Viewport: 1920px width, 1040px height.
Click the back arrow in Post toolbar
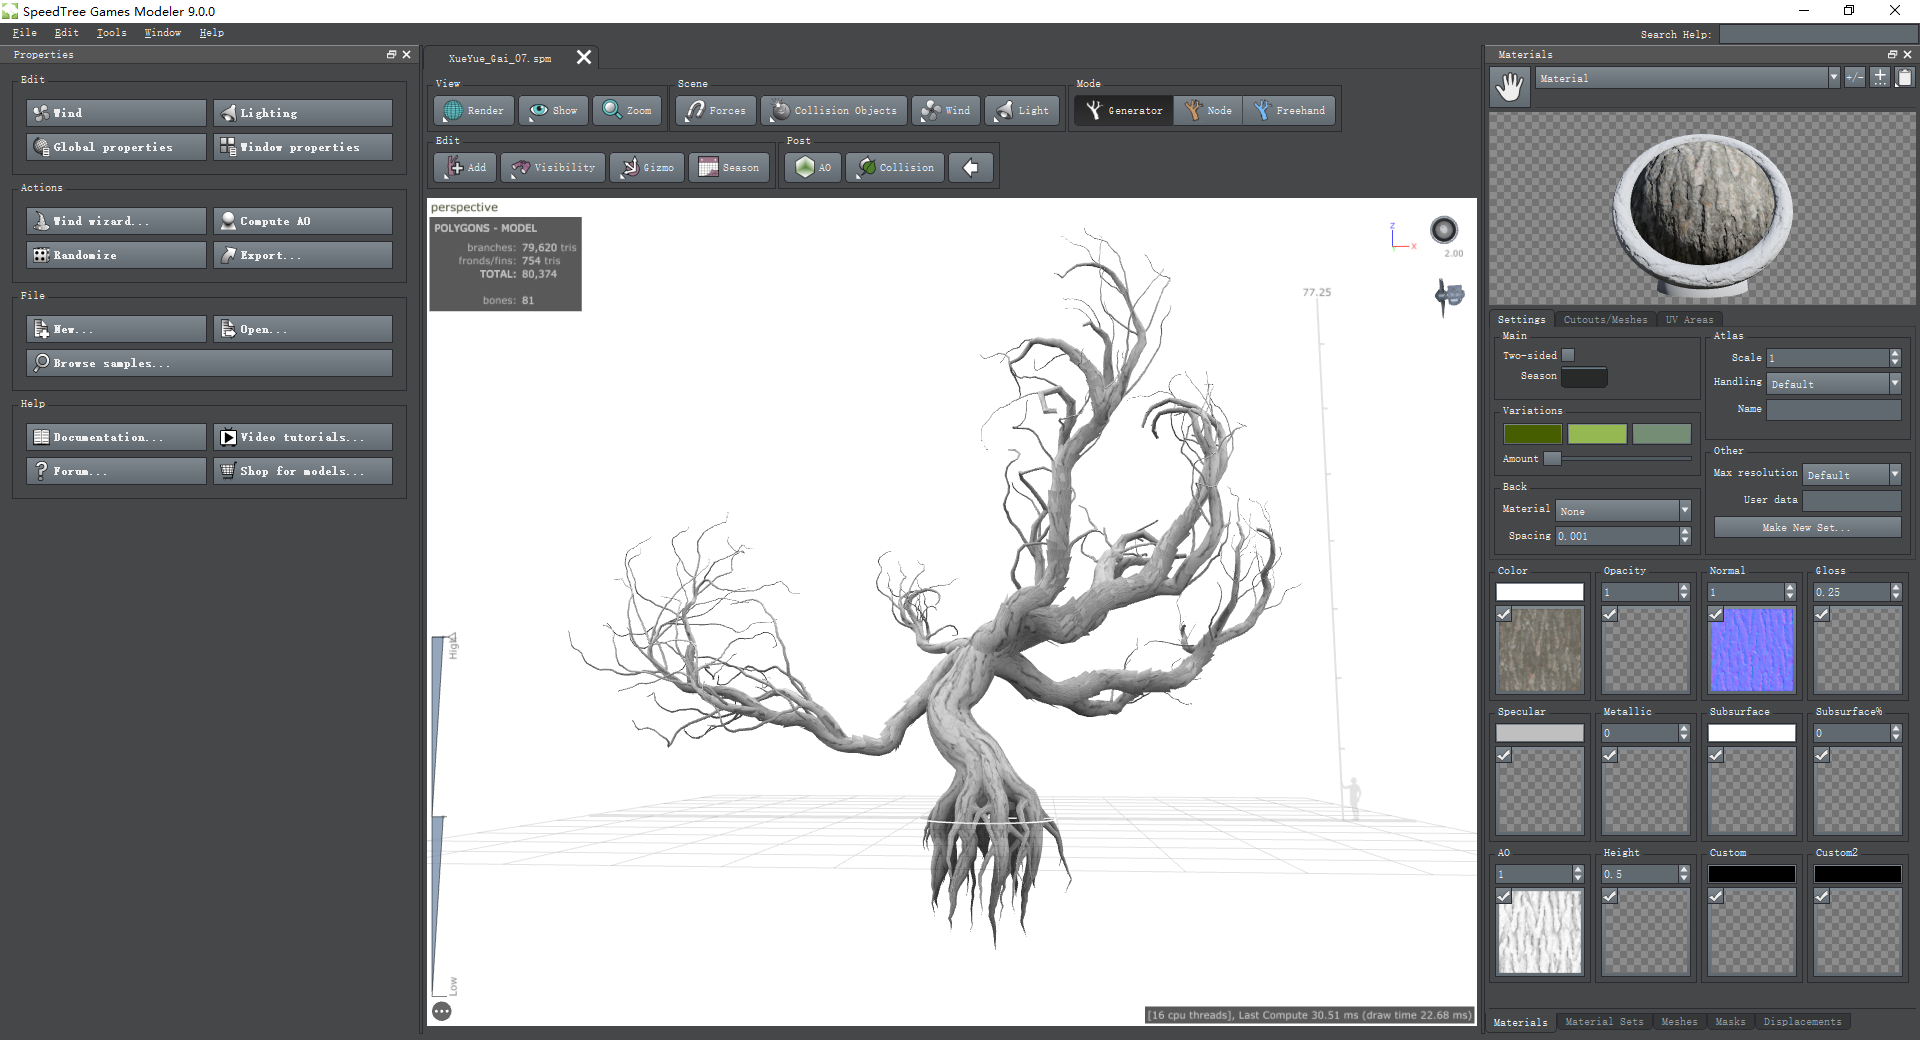click(970, 168)
